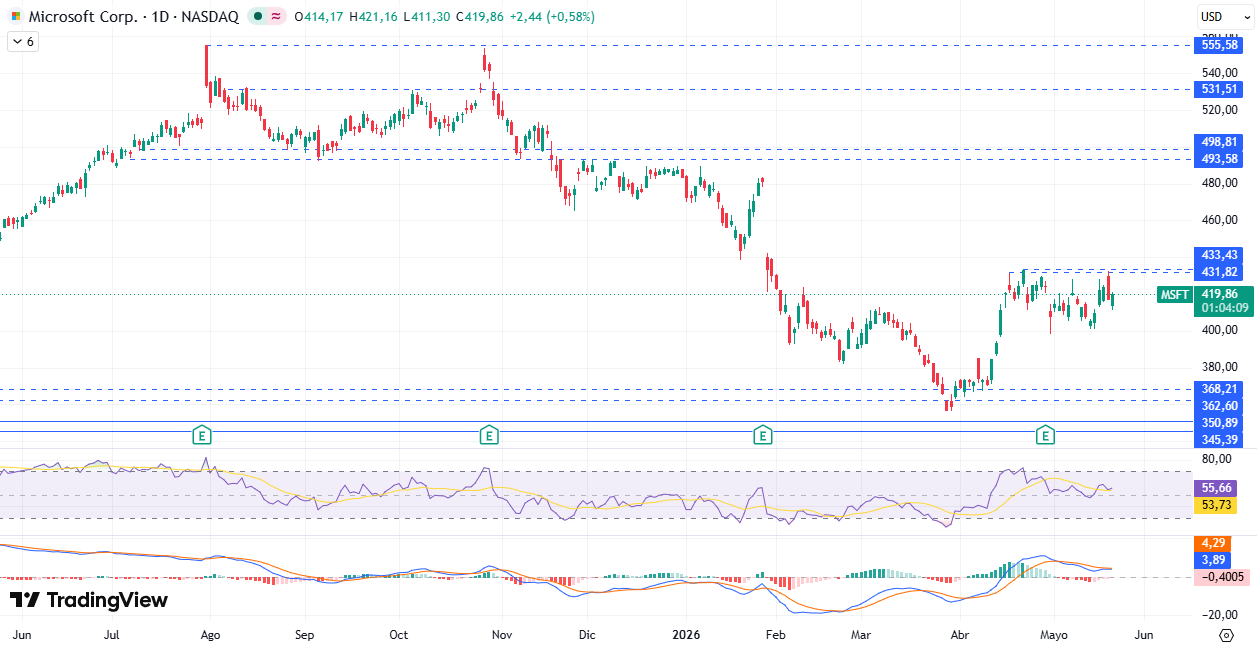1257x648 pixels.
Task: Click the MSFT symbol label on price axis
Action: pyautogui.click(x=1175, y=294)
